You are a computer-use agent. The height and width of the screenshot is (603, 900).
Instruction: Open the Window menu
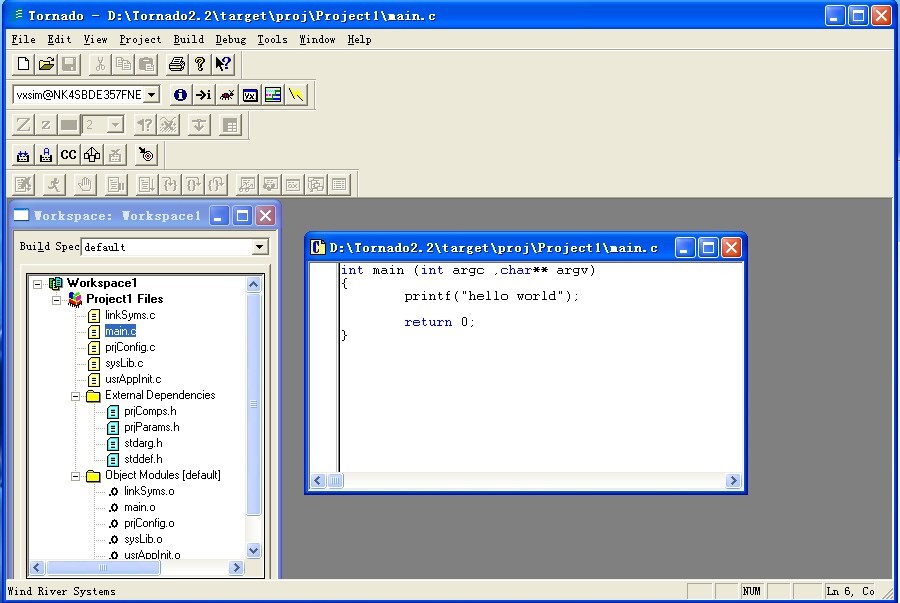click(x=317, y=40)
